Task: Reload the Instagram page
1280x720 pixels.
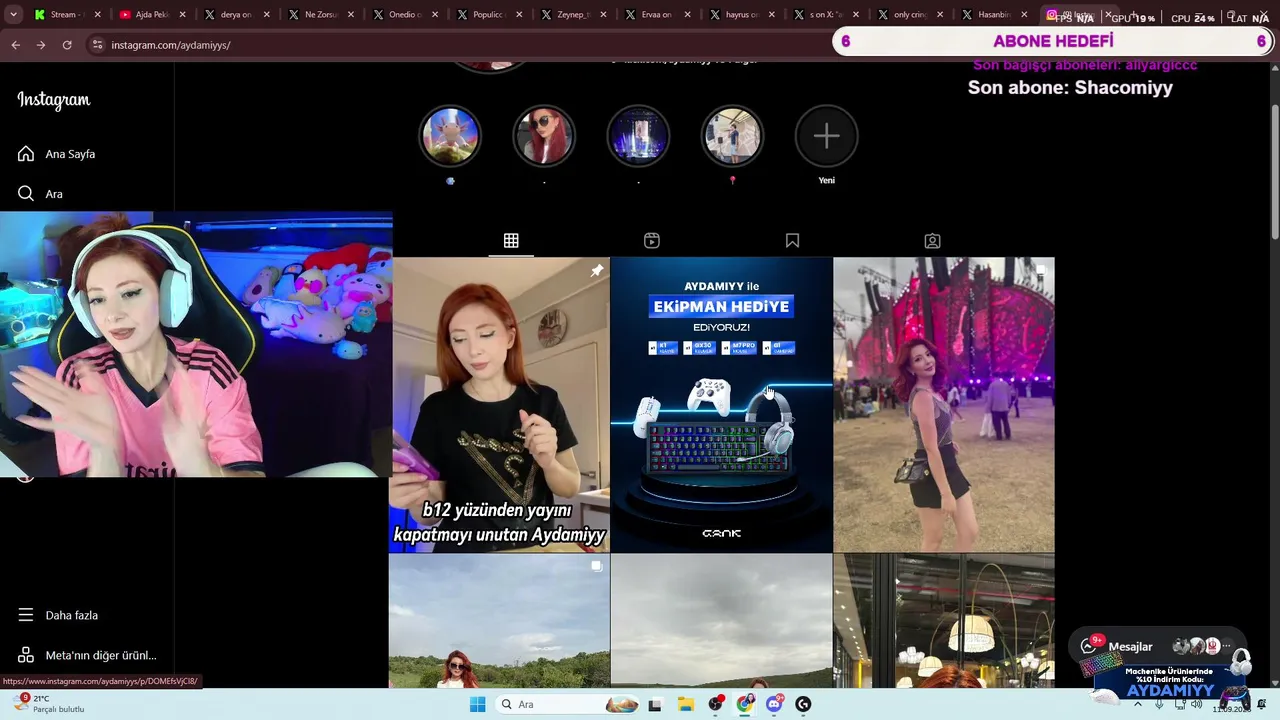Action: (66, 45)
